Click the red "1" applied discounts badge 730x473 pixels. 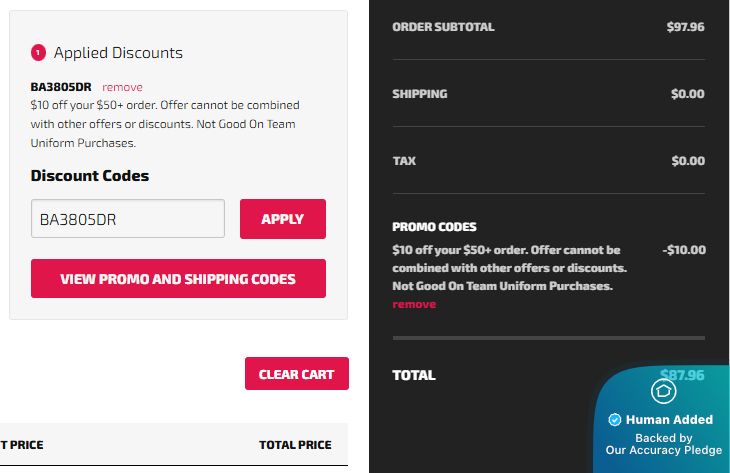pyautogui.click(x=39, y=53)
